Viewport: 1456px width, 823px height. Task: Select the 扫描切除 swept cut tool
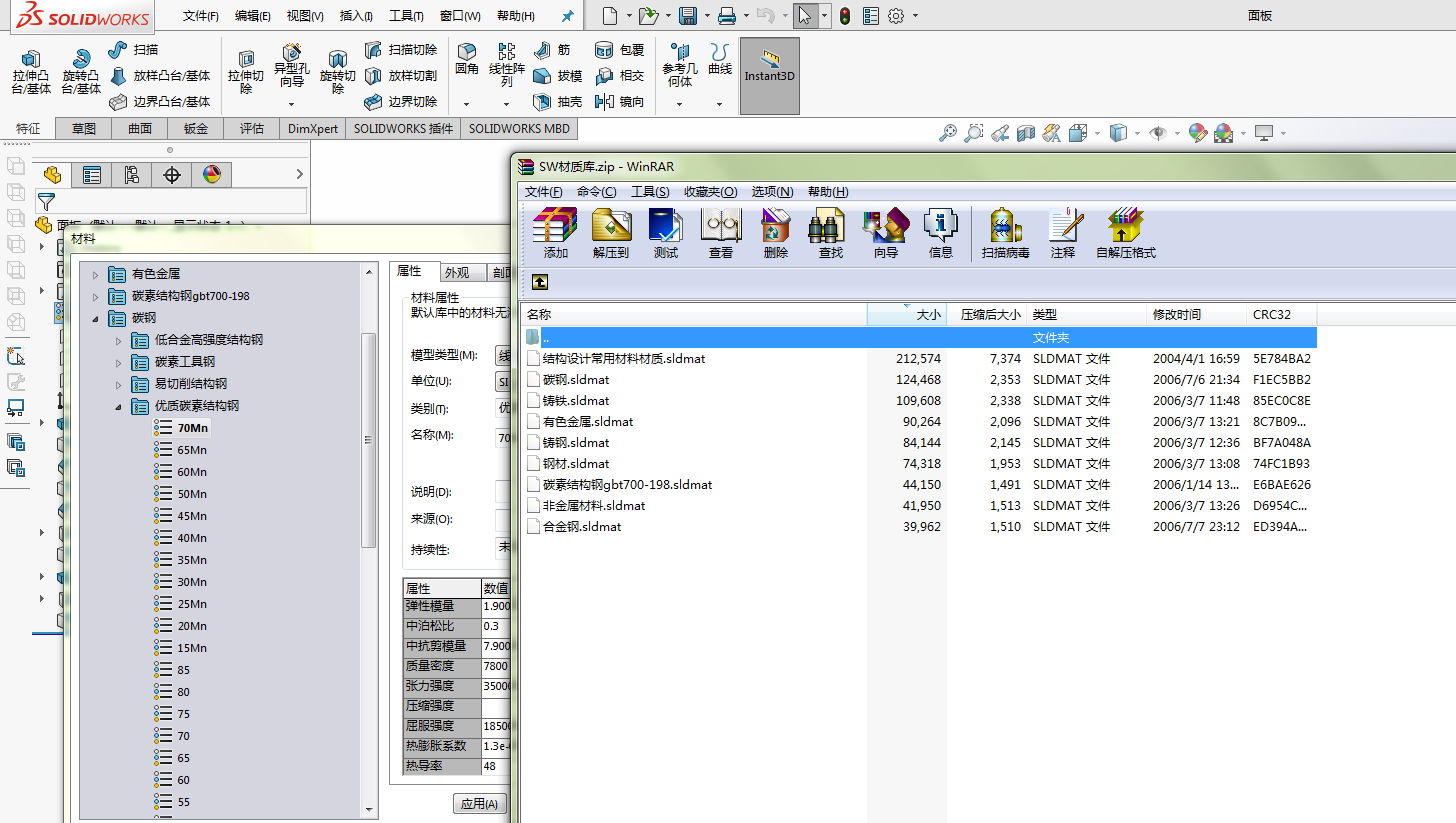[401, 49]
